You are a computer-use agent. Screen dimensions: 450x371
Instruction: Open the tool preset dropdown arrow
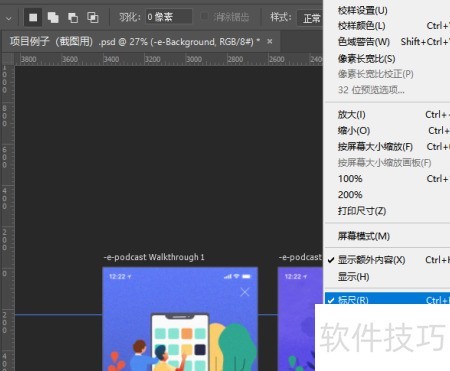(9, 18)
